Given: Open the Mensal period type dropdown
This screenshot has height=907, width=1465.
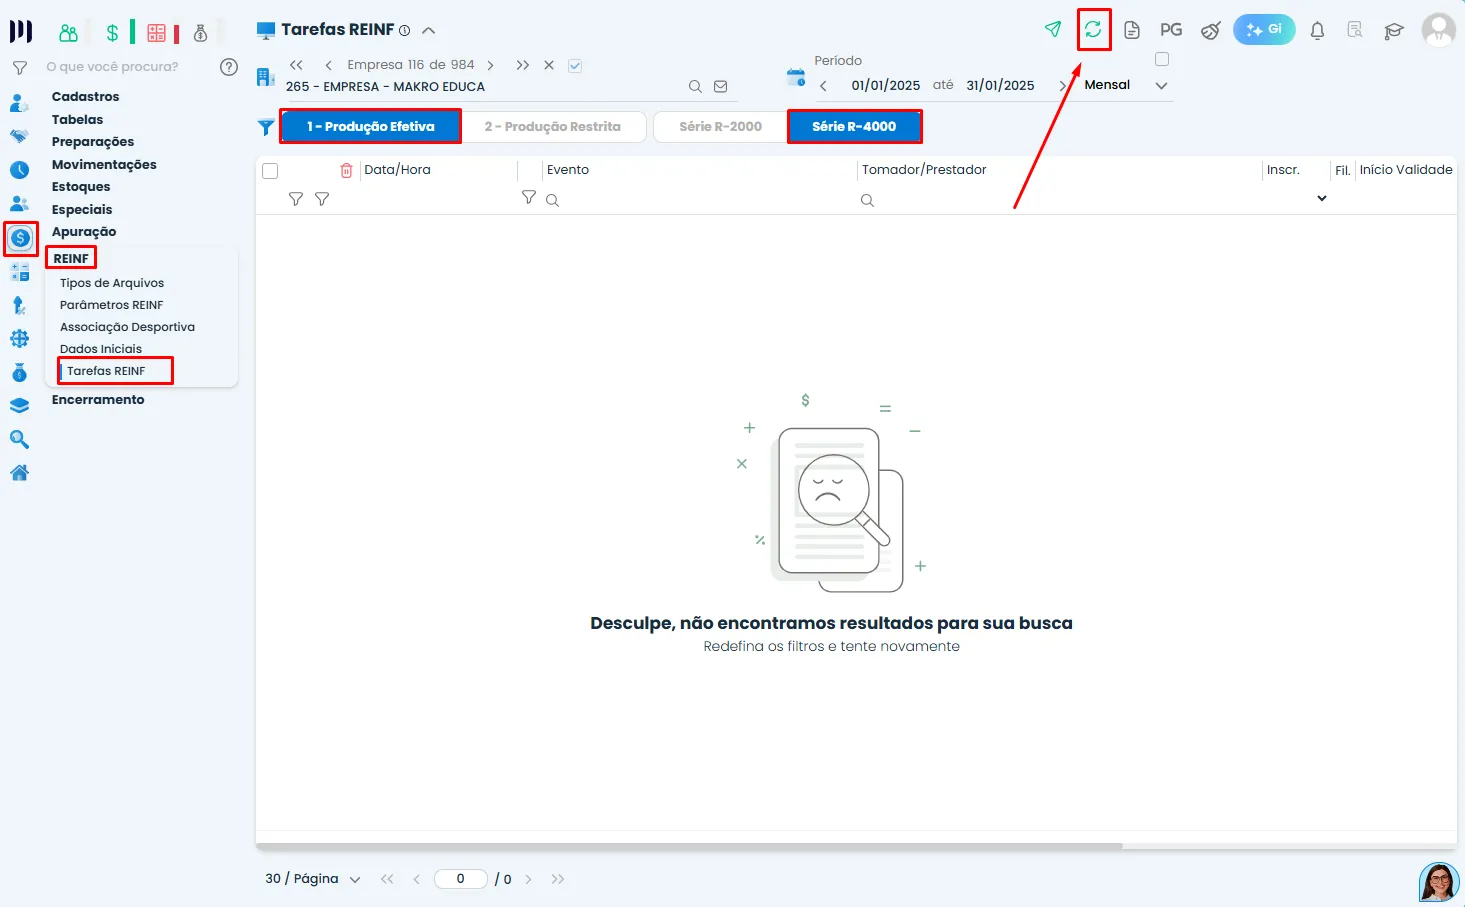Looking at the screenshot, I should point(1161,86).
